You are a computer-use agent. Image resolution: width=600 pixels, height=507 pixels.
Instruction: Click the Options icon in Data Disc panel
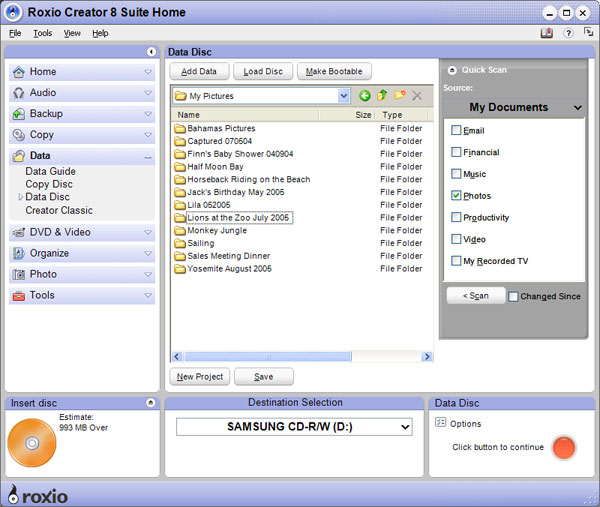click(441, 423)
